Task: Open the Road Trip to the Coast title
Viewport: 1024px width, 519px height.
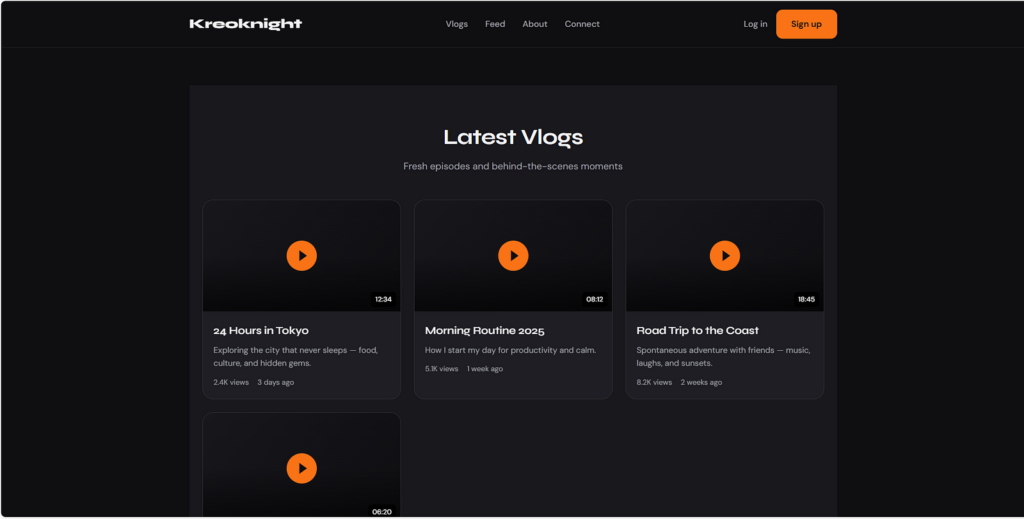Action: (x=697, y=330)
